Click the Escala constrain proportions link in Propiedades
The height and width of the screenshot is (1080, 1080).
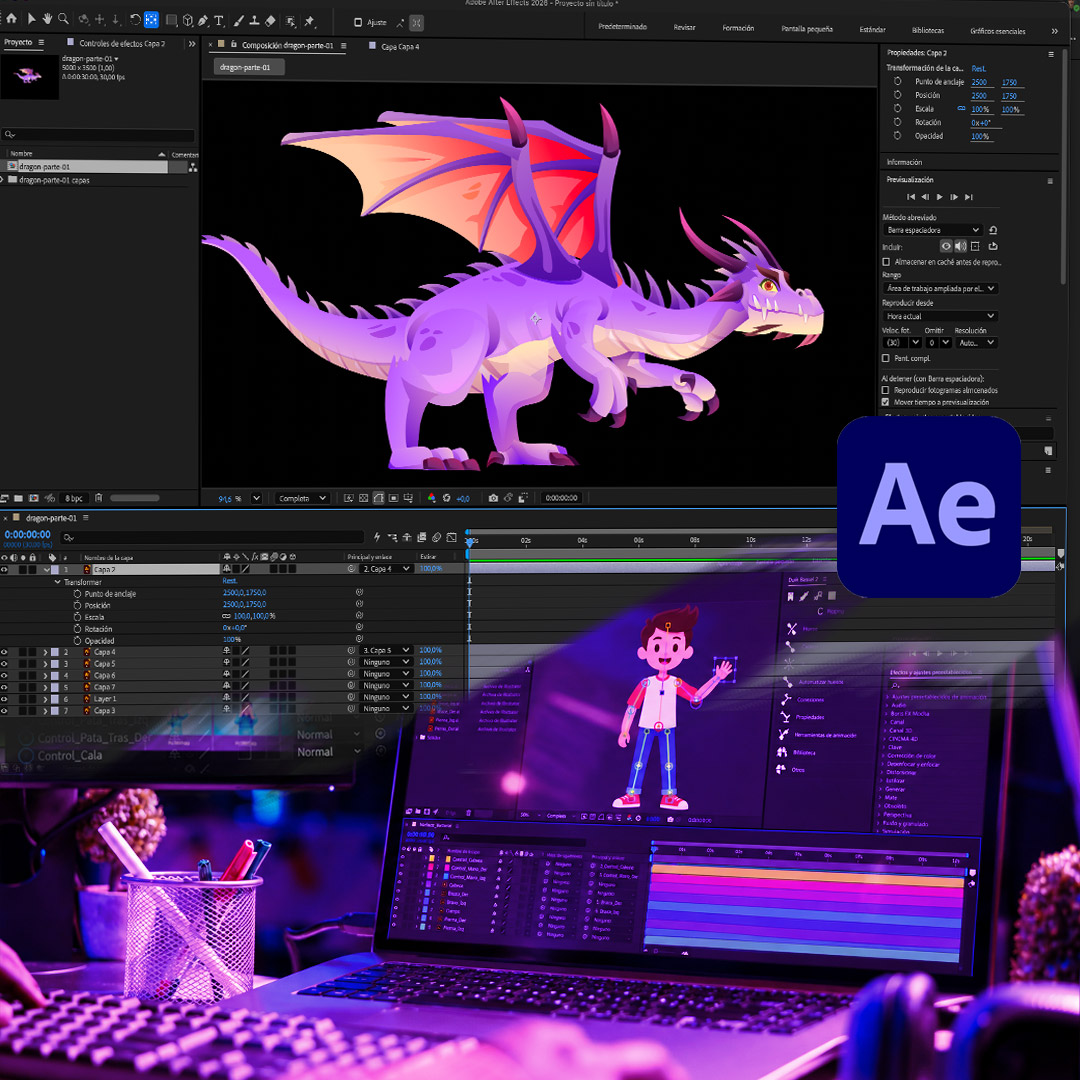pos(961,108)
